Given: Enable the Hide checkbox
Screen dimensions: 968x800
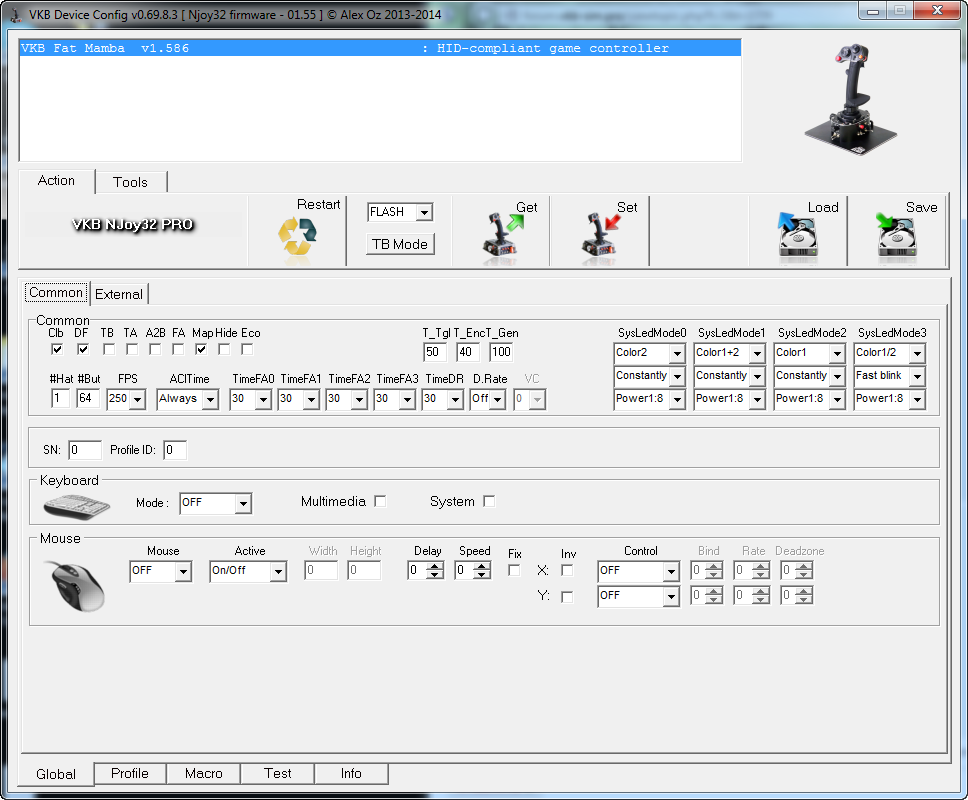Looking at the screenshot, I should (x=224, y=349).
